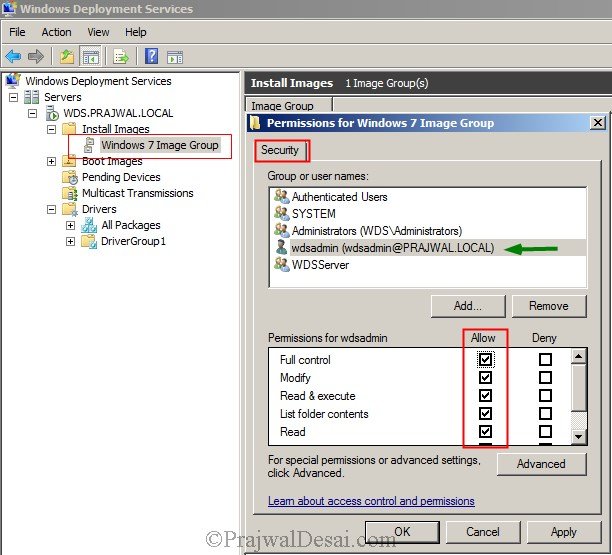Click the Back arrow toolbar icon
The height and width of the screenshot is (555, 612).
coord(15,56)
